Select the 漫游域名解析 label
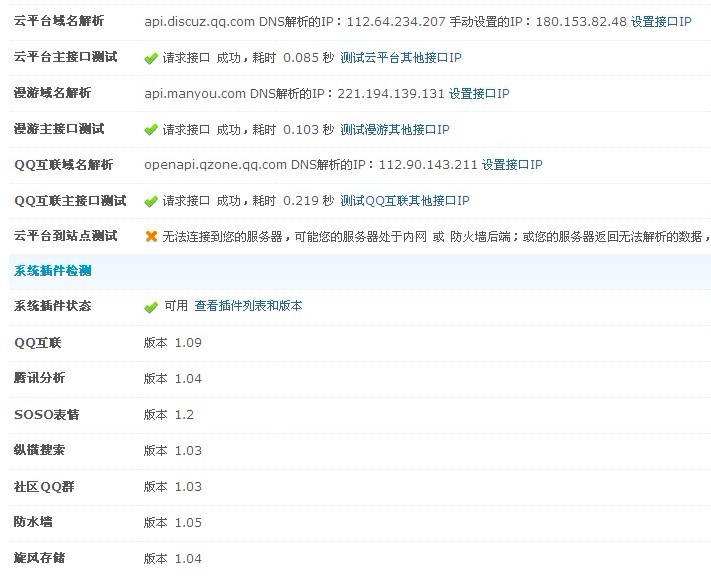This screenshot has width=711, height=587. pyautogui.click(x=52, y=93)
